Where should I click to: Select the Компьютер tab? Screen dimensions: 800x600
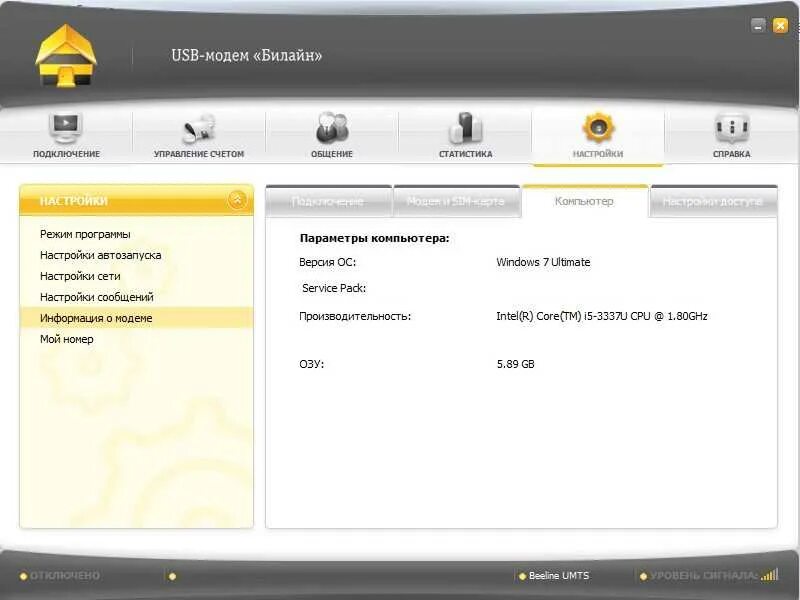(x=584, y=202)
